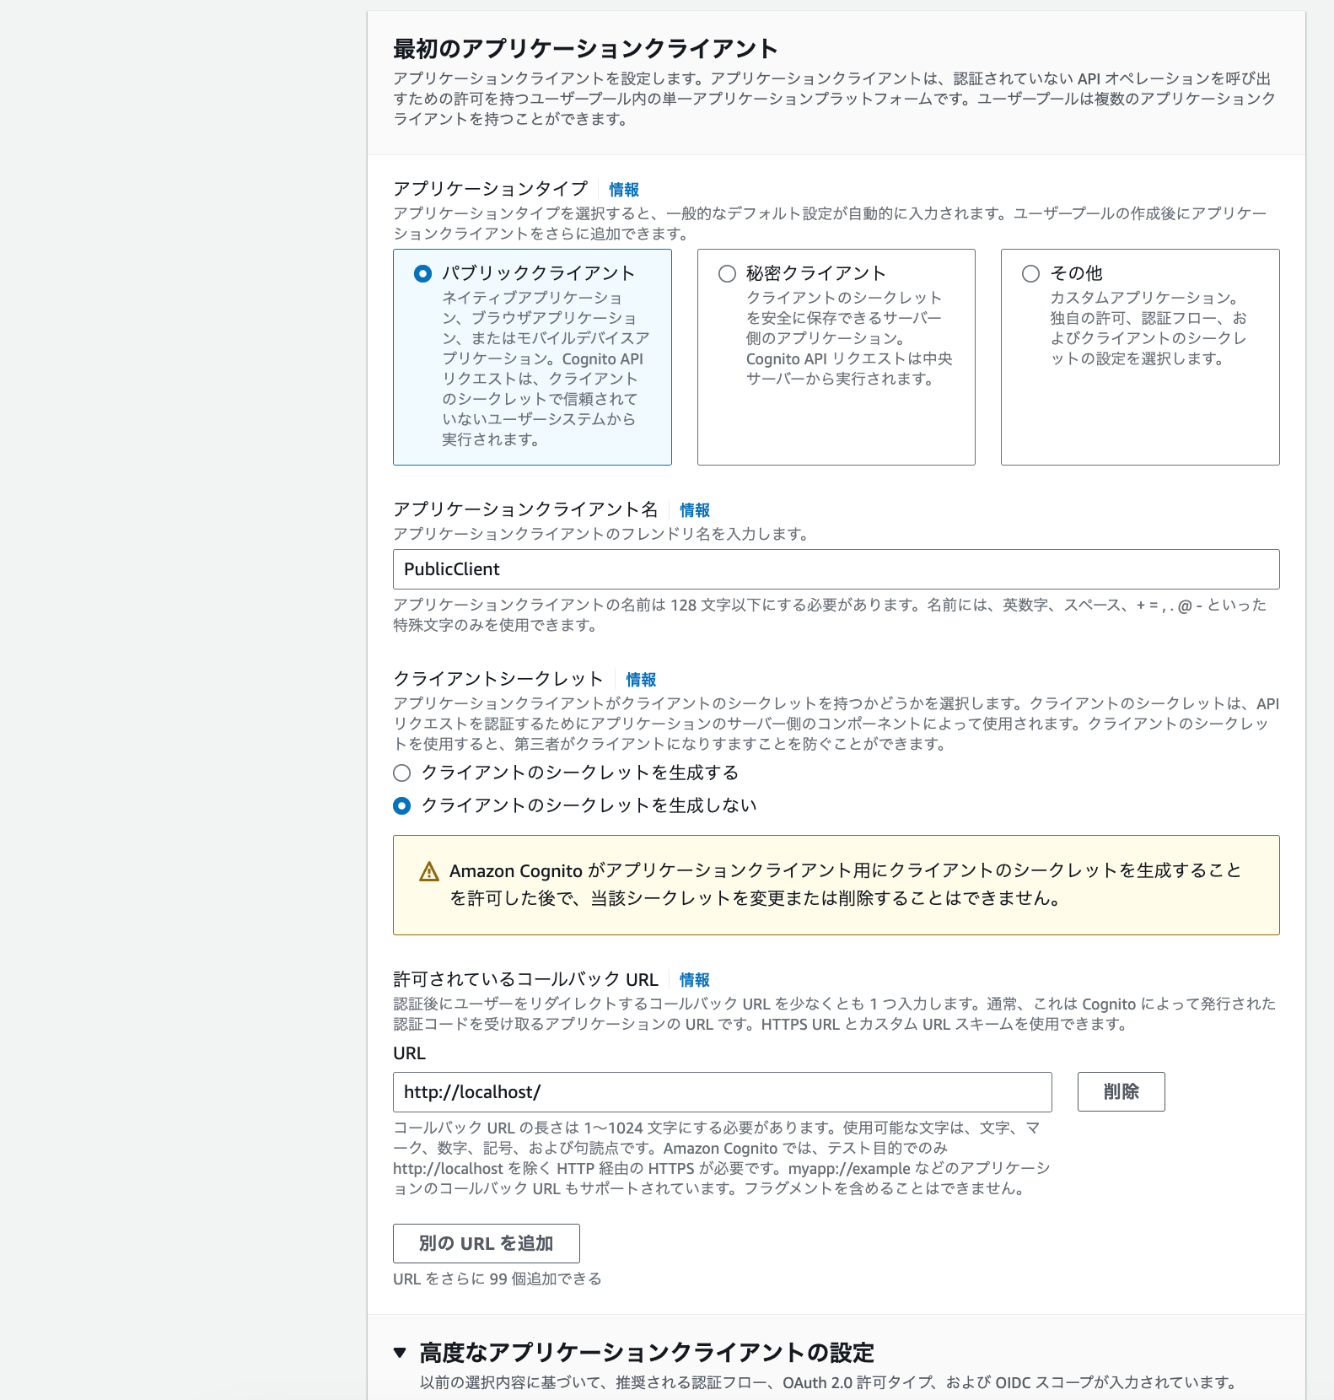1334x1400 pixels.
Task: Click the http://localhost/ callback URL field
Action: (x=722, y=1092)
